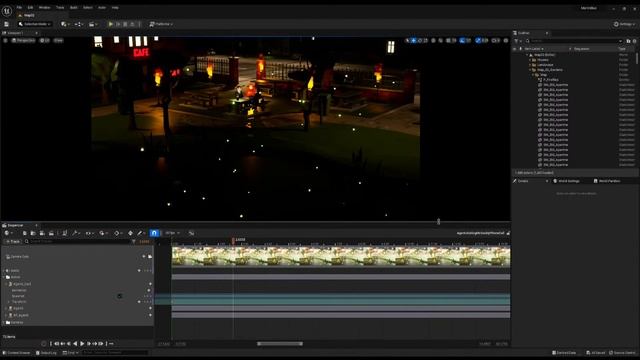
Task: Expand the Transform track row
Action: (x=9, y=302)
